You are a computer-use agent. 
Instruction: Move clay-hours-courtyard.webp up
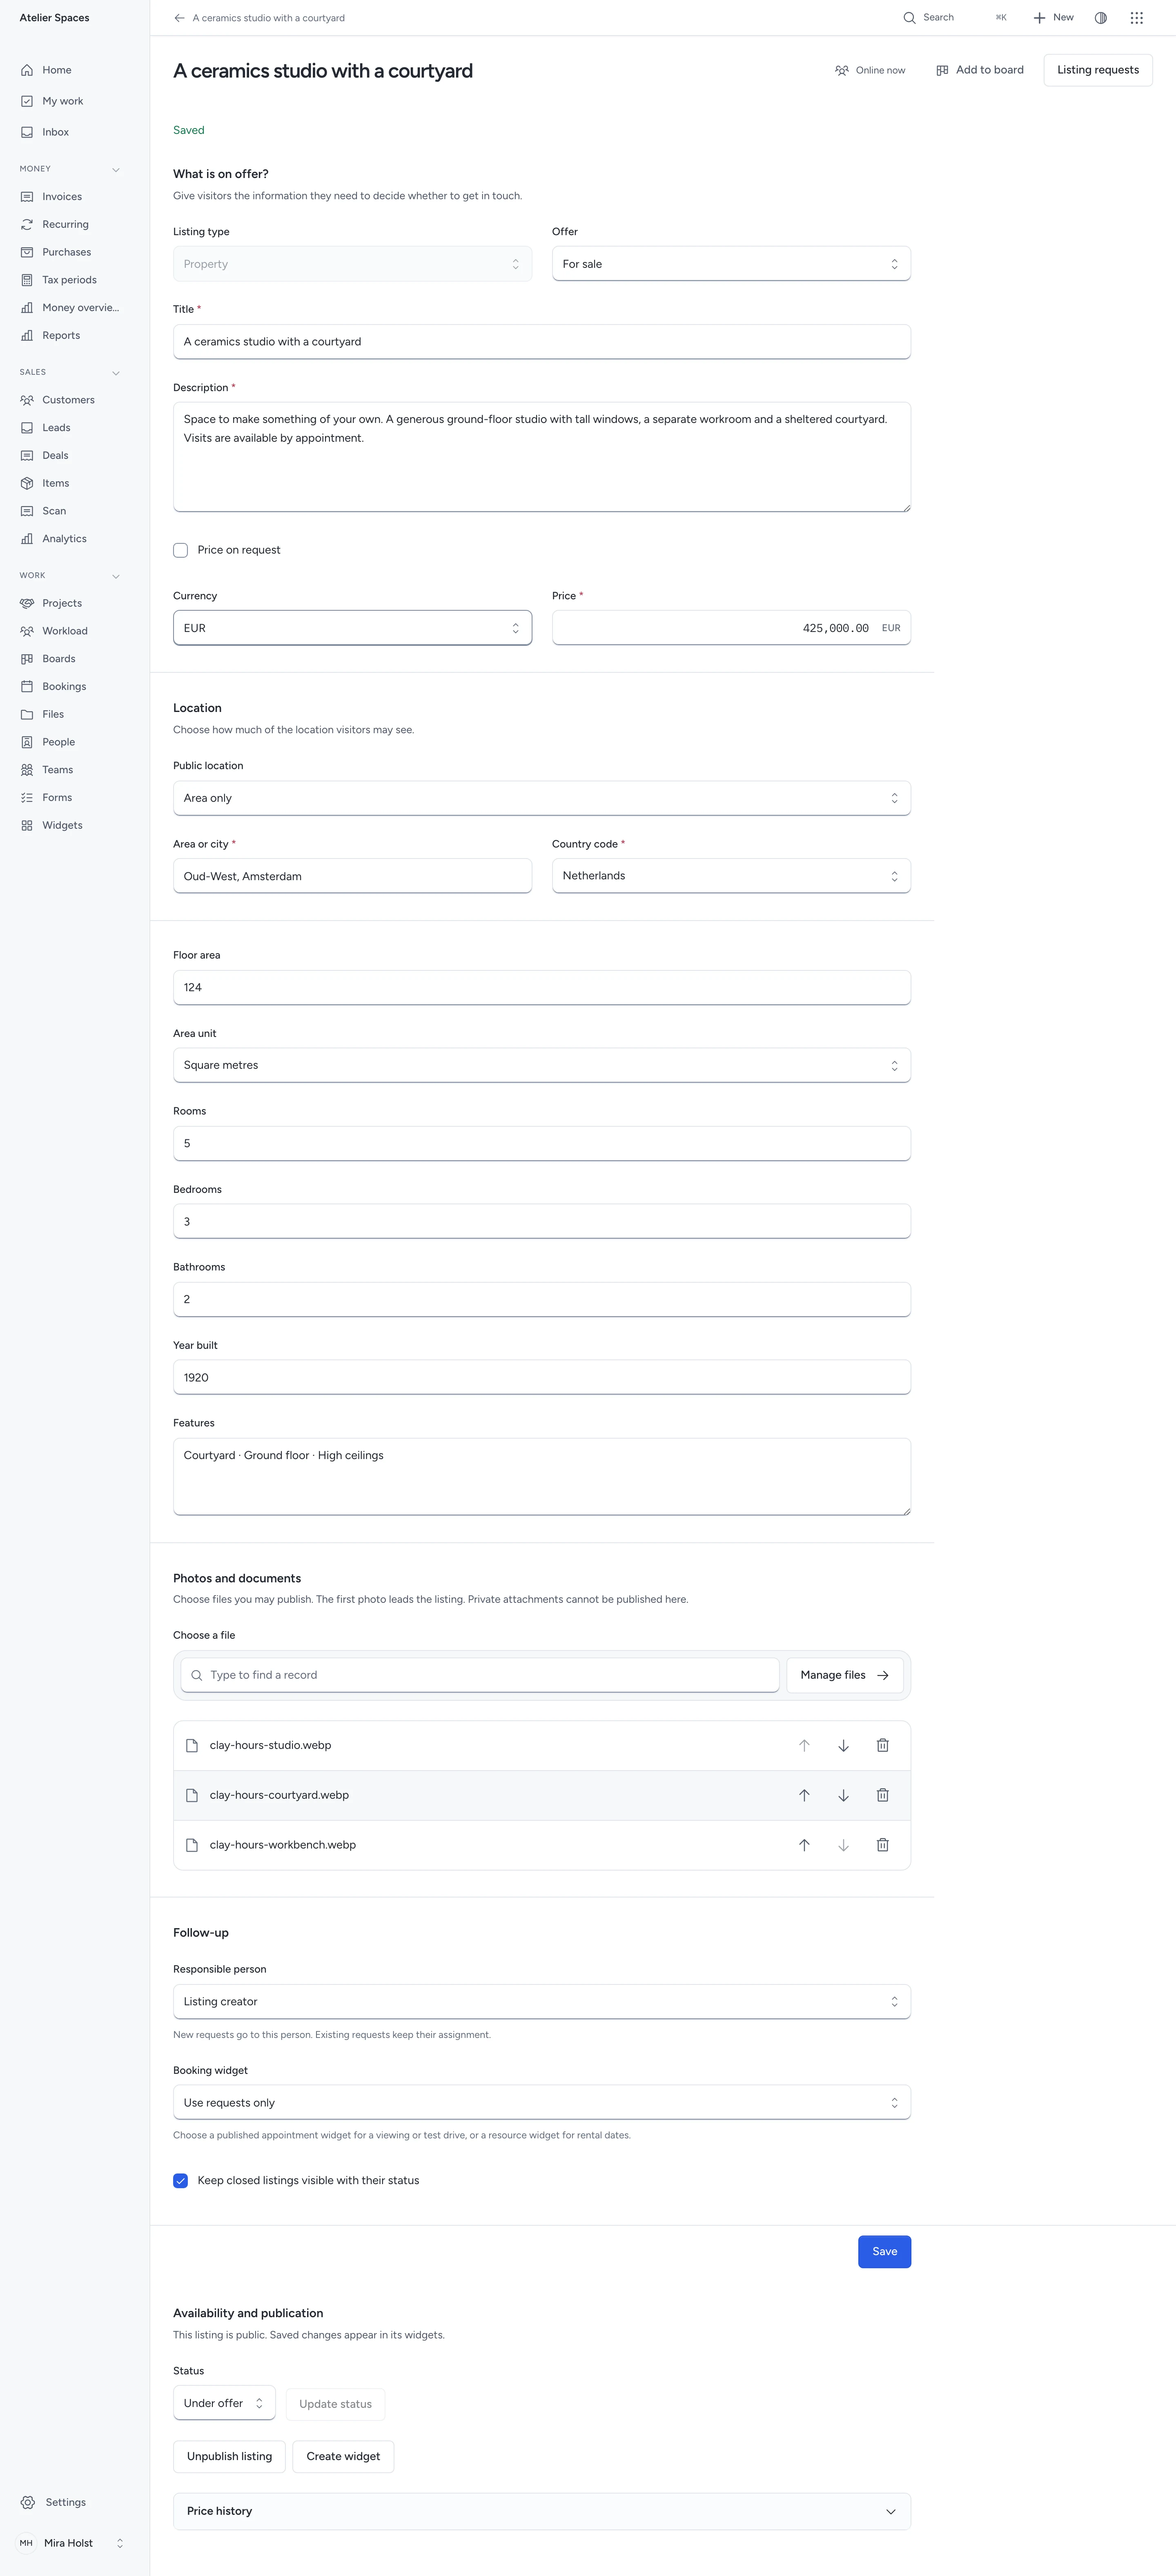click(804, 1795)
